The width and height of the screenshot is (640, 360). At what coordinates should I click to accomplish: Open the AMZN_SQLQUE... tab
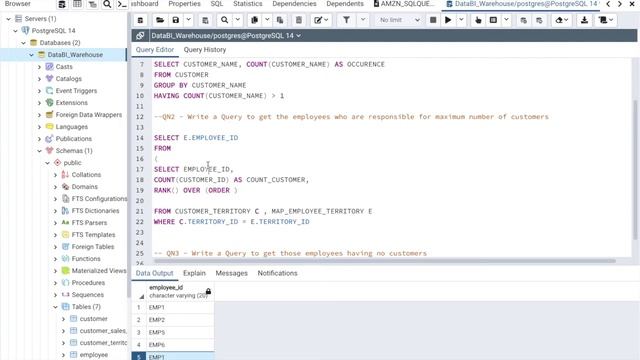pyautogui.click(x=404, y=4)
